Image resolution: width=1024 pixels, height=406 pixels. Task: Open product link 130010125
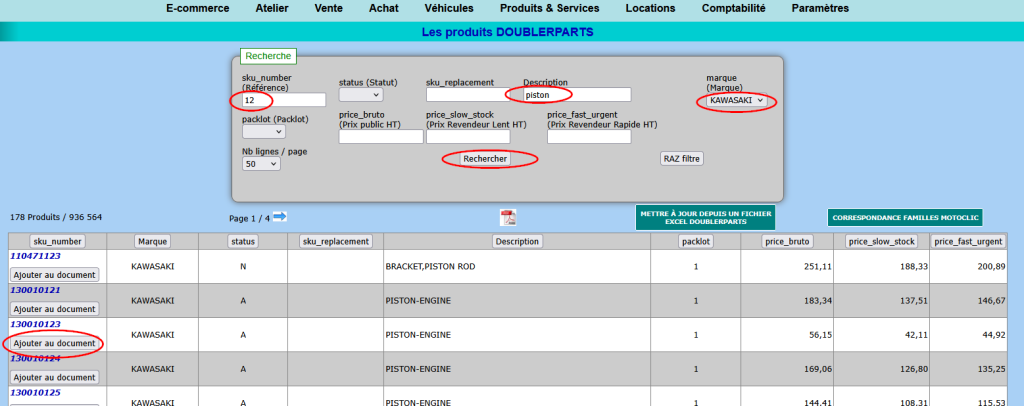pyautogui.click(x=35, y=392)
